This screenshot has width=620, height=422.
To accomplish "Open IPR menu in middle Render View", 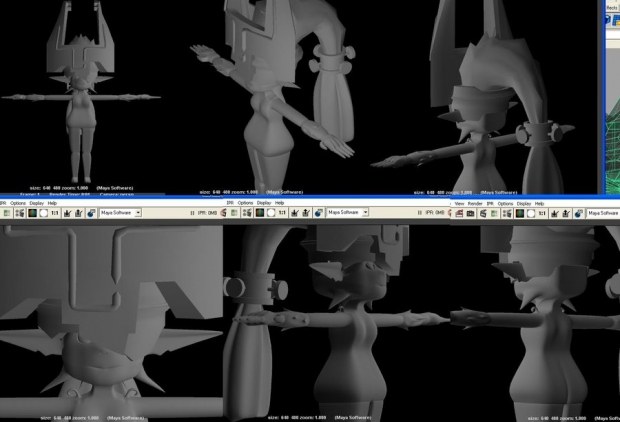I will [230, 203].
